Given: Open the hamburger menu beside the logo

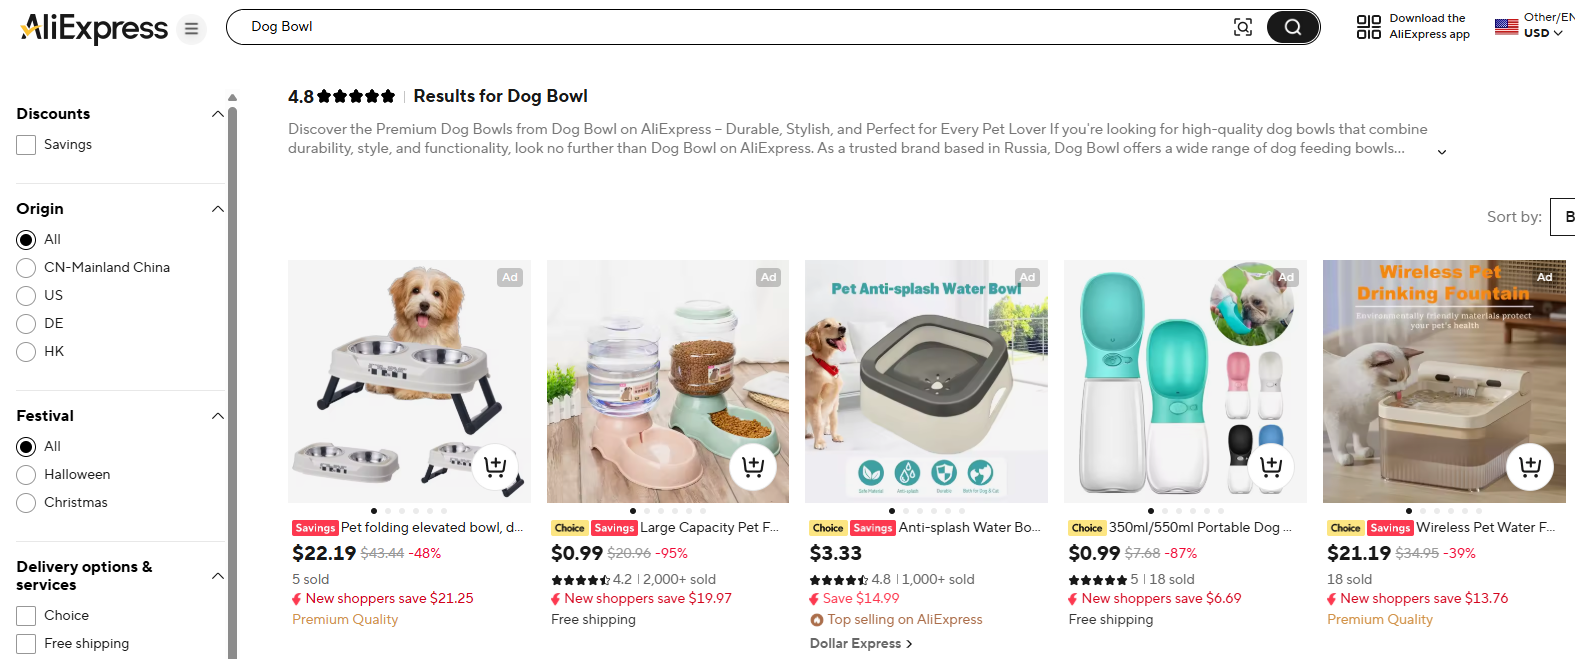Looking at the screenshot, I should (191, 28).
